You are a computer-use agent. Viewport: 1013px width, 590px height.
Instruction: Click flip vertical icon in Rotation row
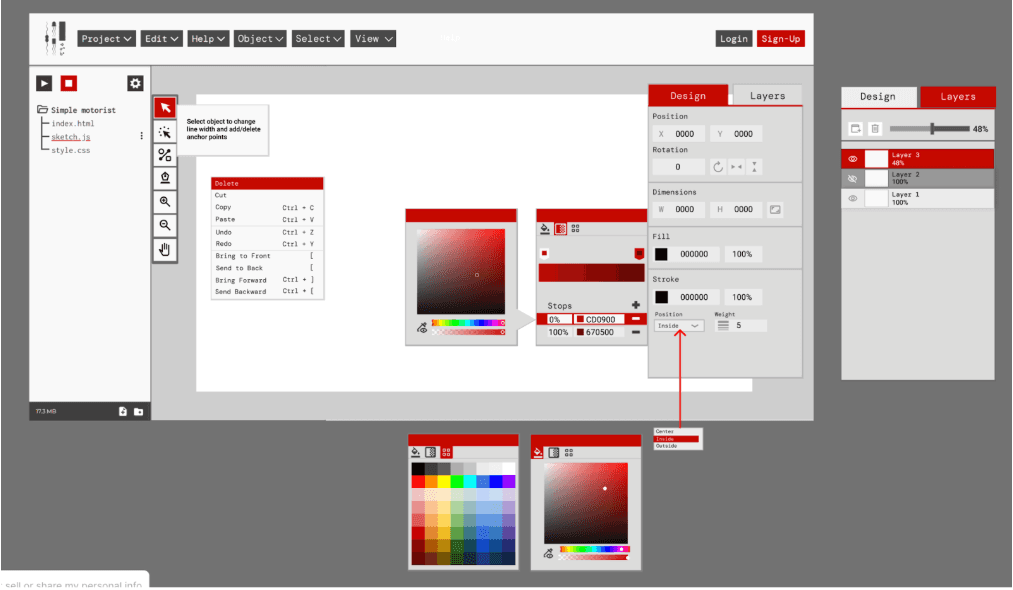pos(754,167)
